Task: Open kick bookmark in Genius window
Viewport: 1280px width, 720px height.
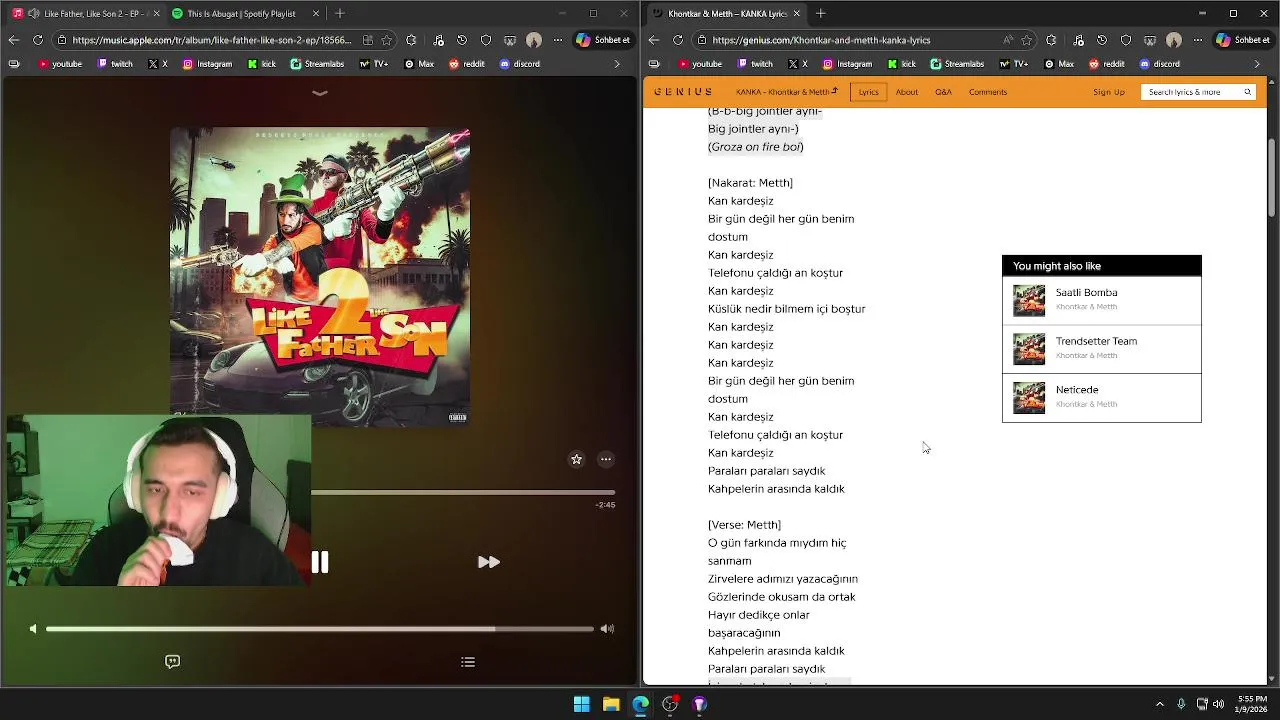Action: point(901,64)
